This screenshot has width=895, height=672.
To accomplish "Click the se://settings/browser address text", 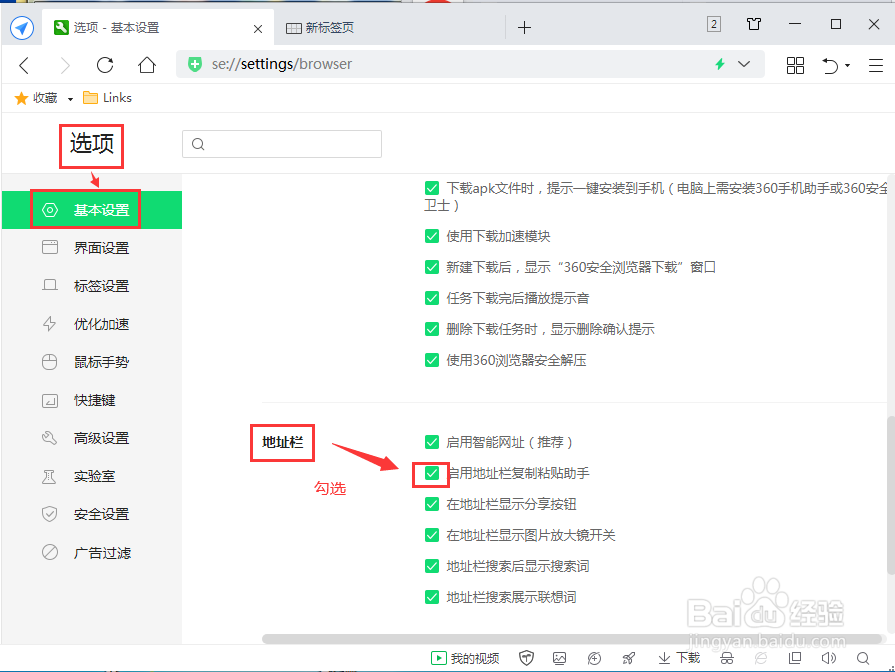I will point(281,64).
